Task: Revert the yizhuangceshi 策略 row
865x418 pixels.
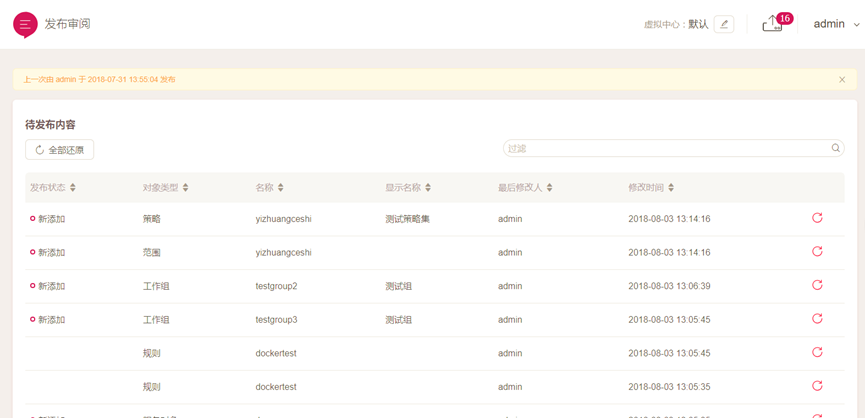Action: coord(817,218)
